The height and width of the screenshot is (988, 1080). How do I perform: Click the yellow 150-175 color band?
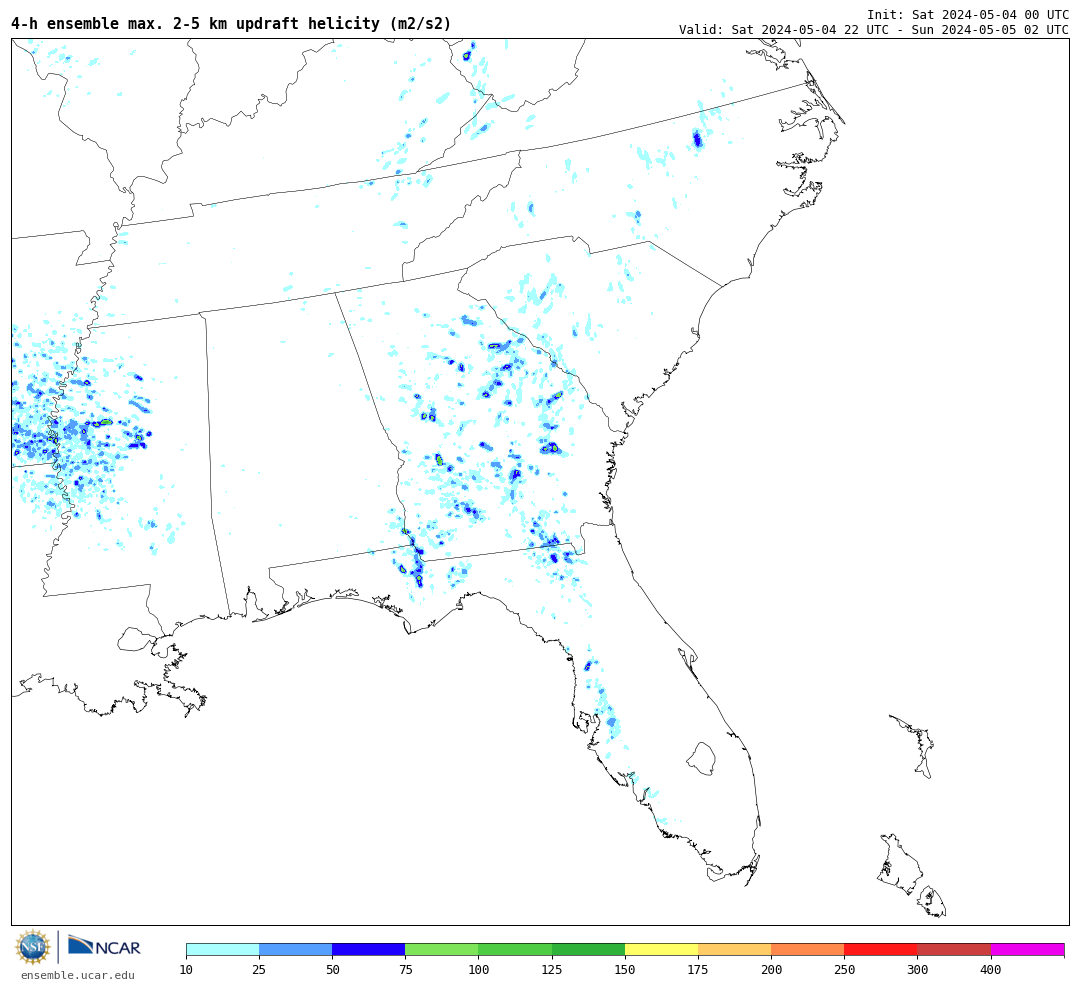click(x=661, y=949)
